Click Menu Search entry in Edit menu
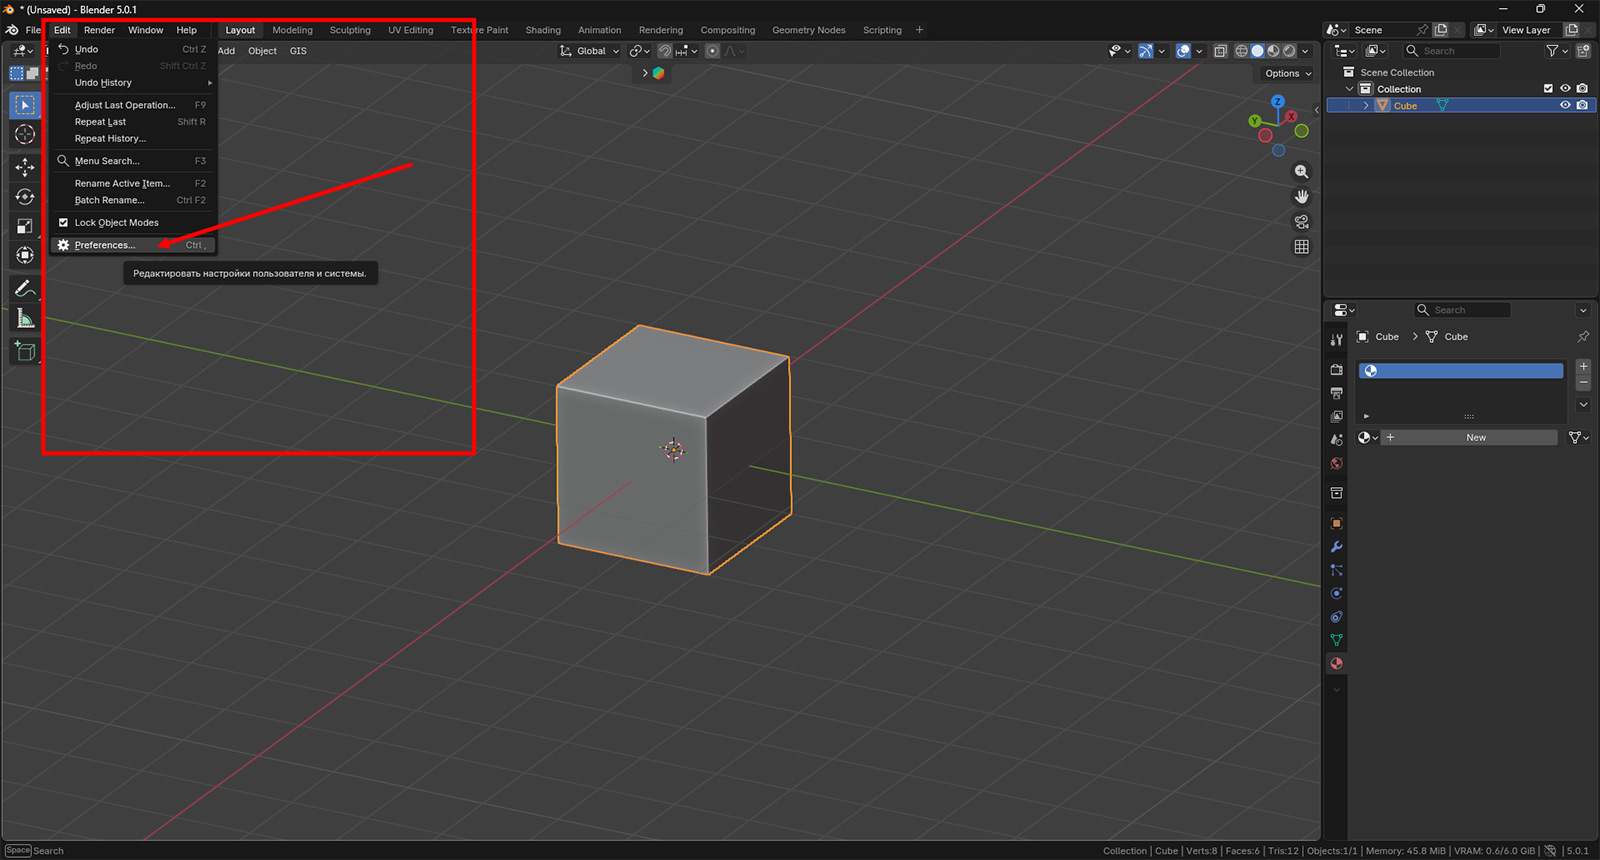The width and height of the screenshot is (1600, 860). [107, 161]
